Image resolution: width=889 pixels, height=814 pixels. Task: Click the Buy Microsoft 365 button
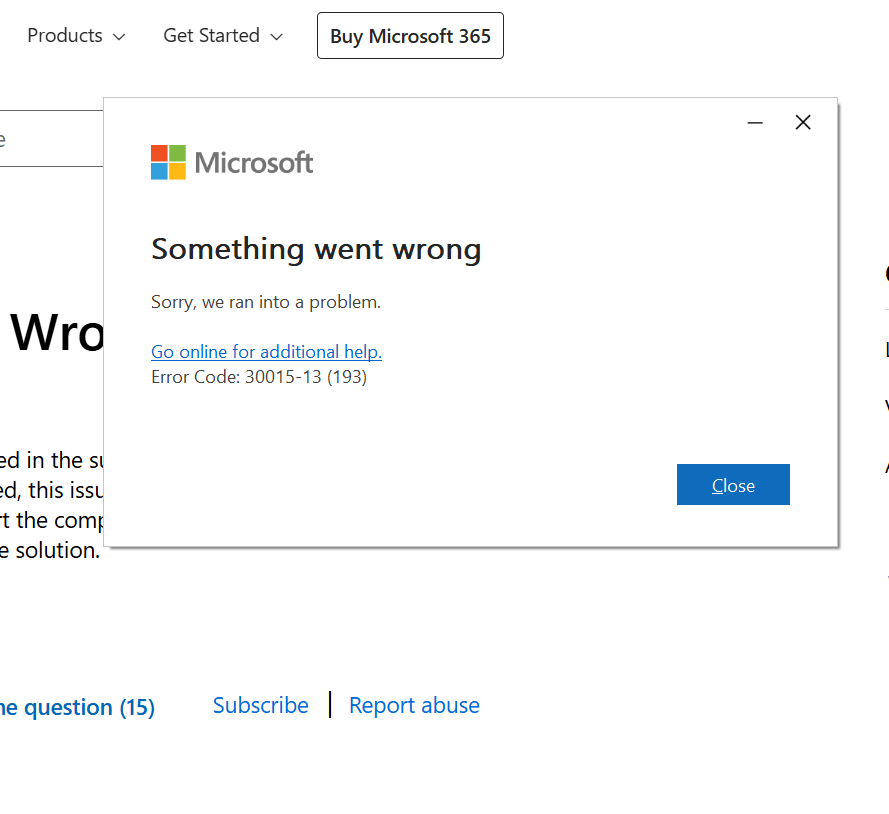pyautogui.click(x=410, y=36)
